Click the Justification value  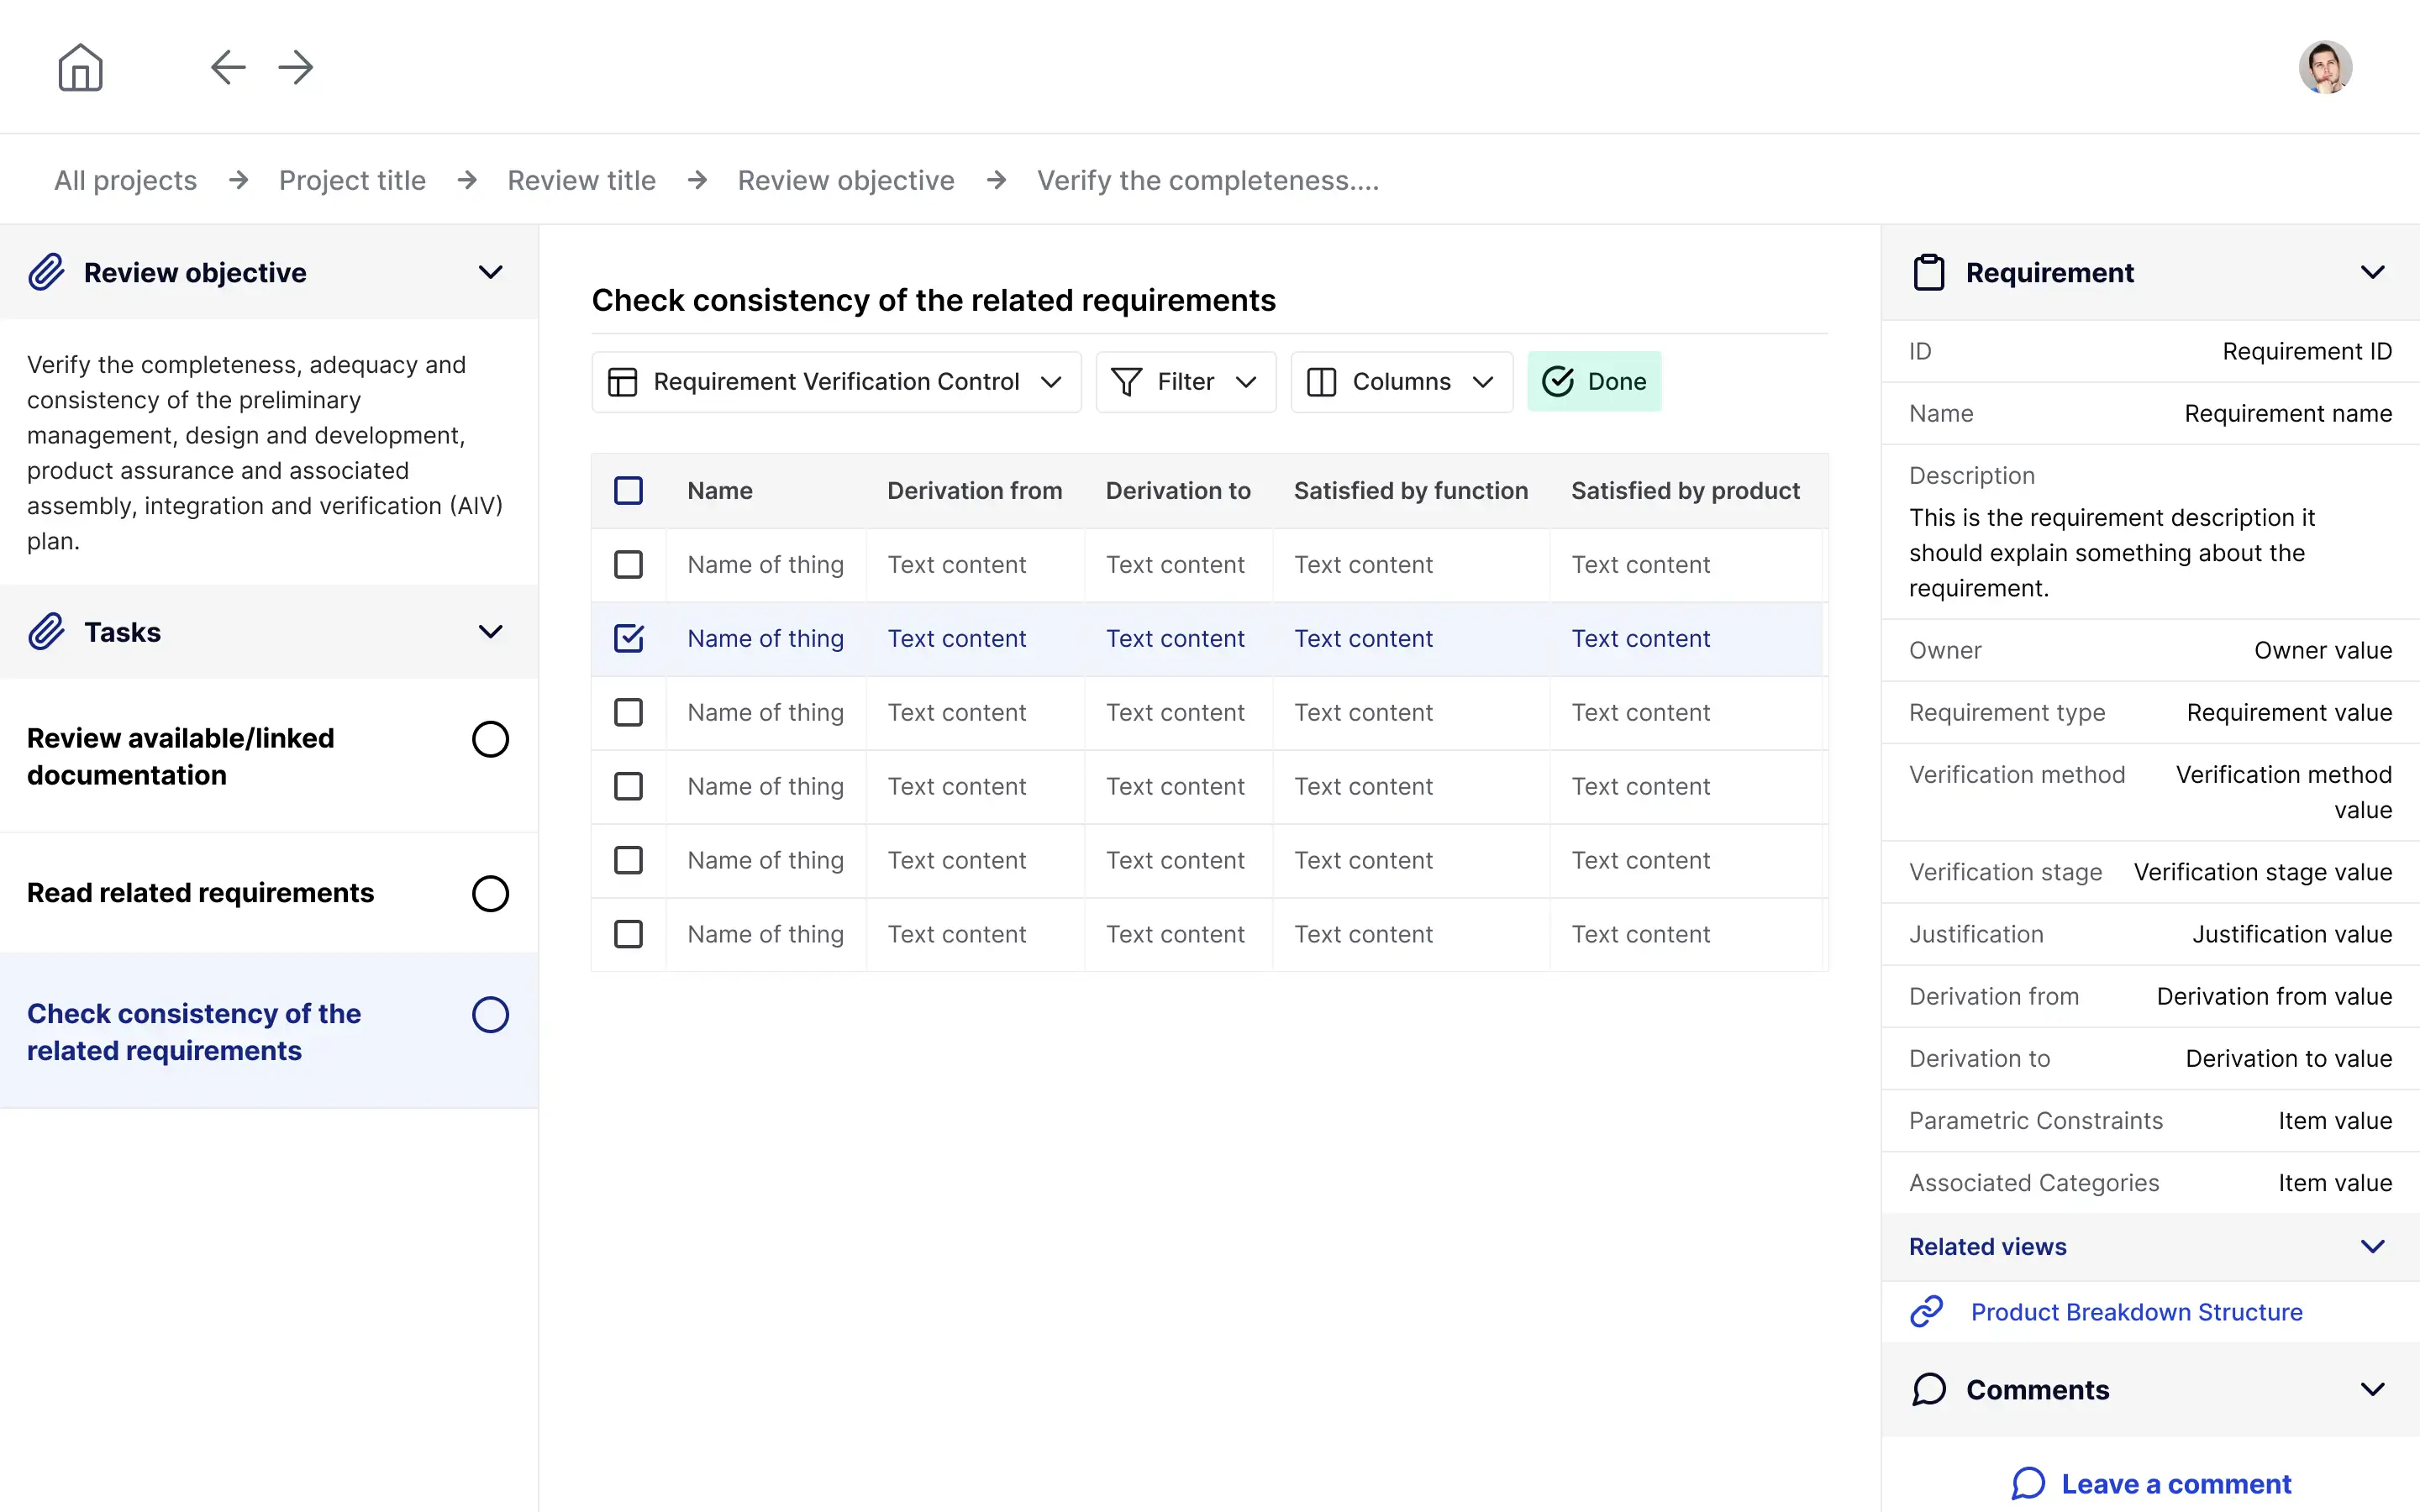pyautogui.click(x=2292, y=934)
